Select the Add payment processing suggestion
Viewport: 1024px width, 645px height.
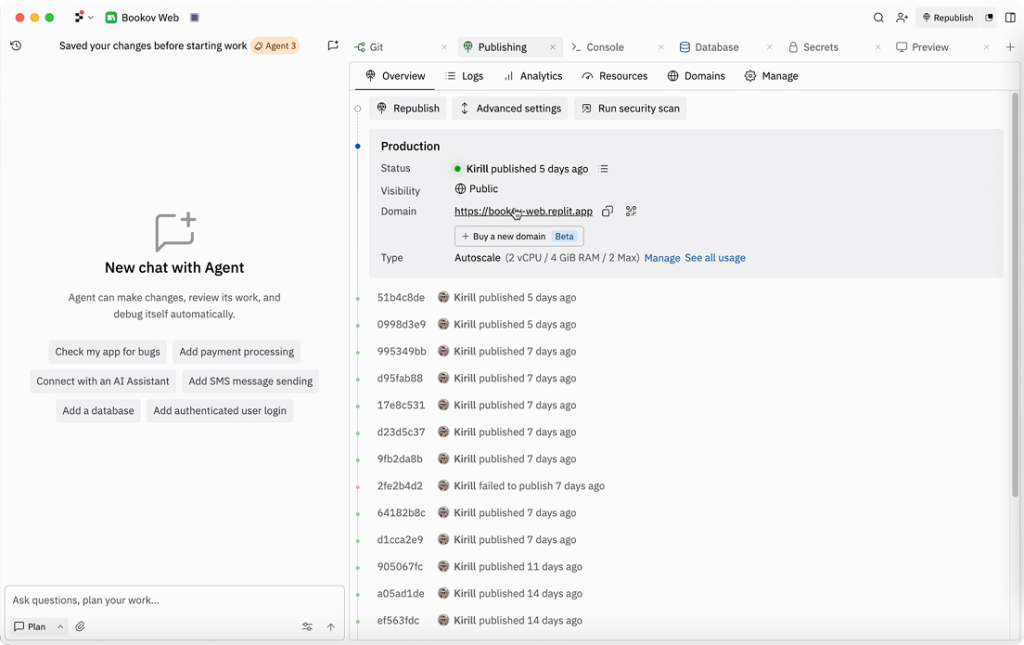coord(236,352)
